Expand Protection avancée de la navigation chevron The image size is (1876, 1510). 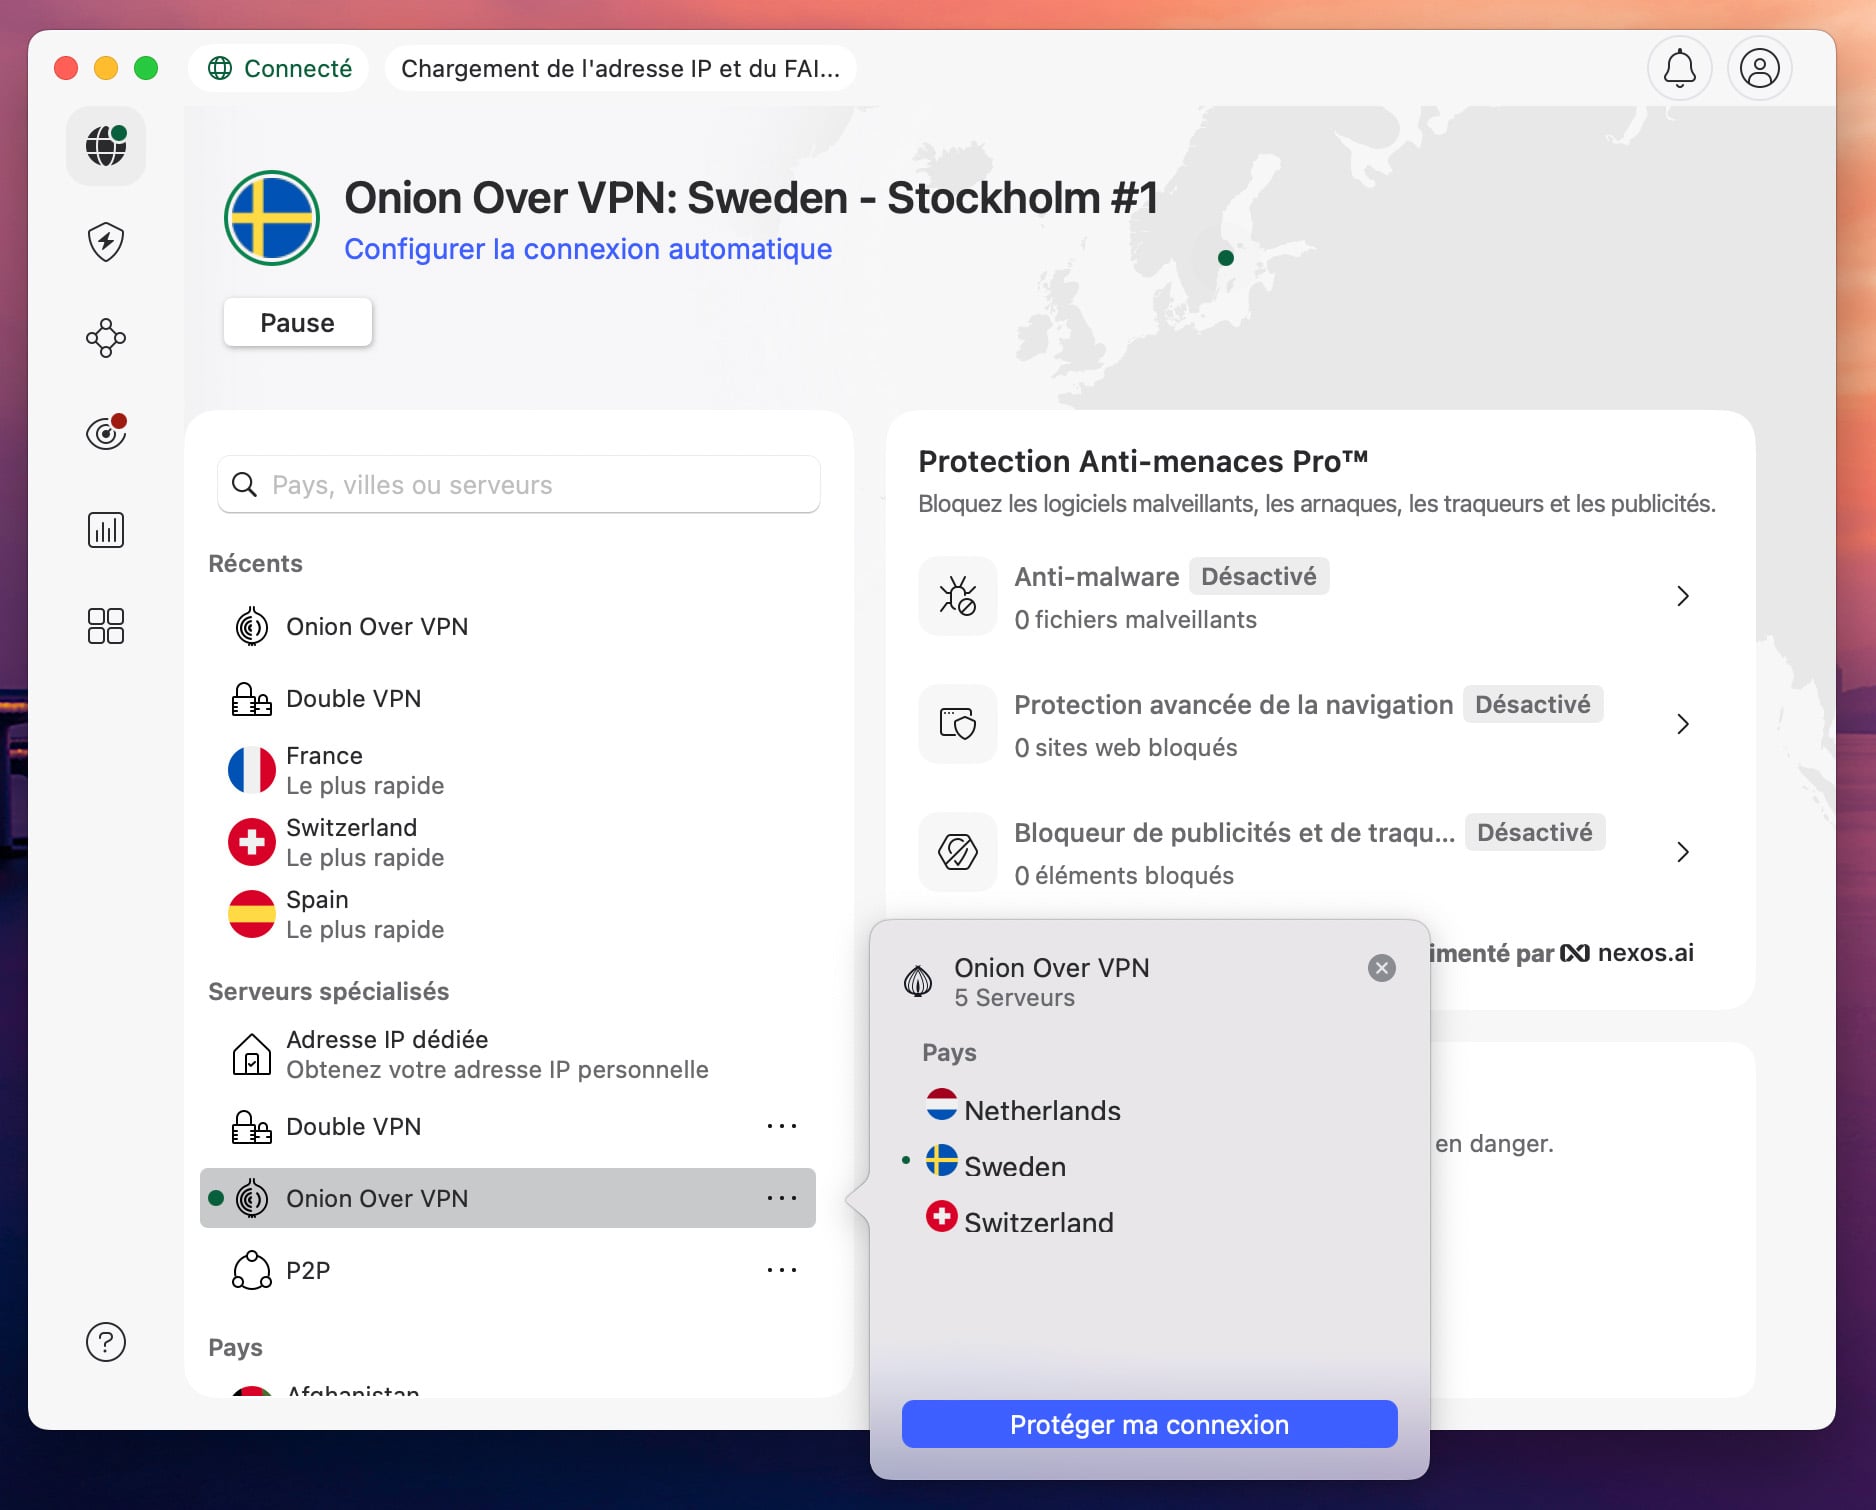1683,724
